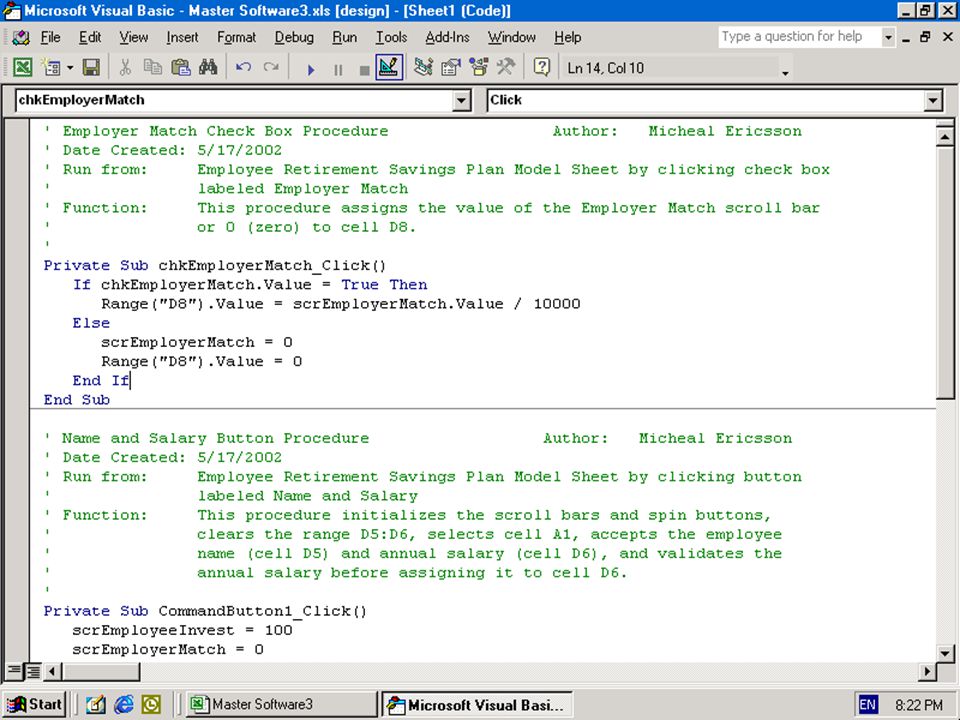Click the Reset stop icon
The width and height of the screenshot is (960, 720).
pos(364,69)
